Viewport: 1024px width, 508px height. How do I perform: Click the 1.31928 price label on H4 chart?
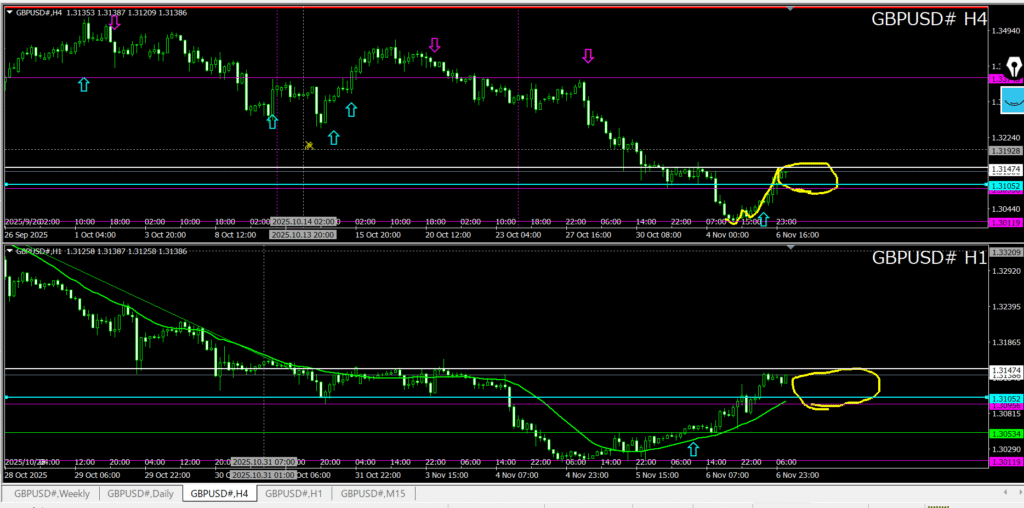1003,150
